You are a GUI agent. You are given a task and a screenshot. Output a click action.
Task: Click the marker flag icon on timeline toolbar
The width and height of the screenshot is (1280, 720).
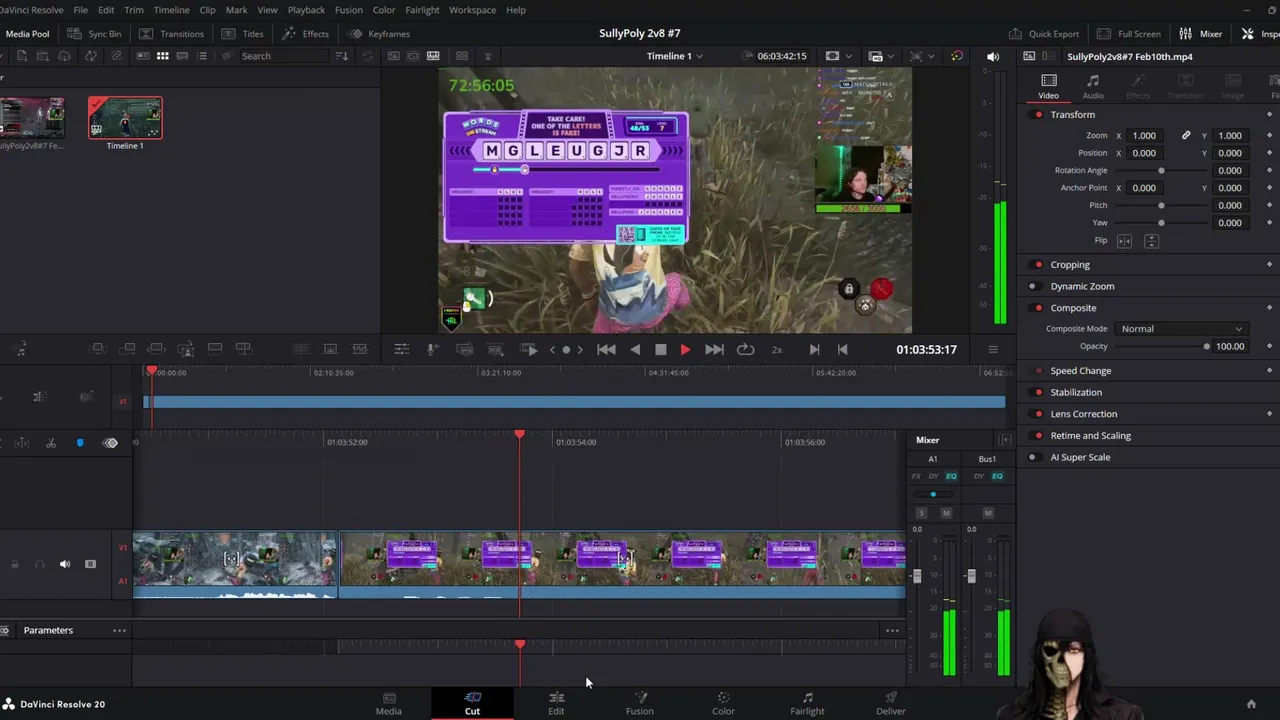click(80, 443)
